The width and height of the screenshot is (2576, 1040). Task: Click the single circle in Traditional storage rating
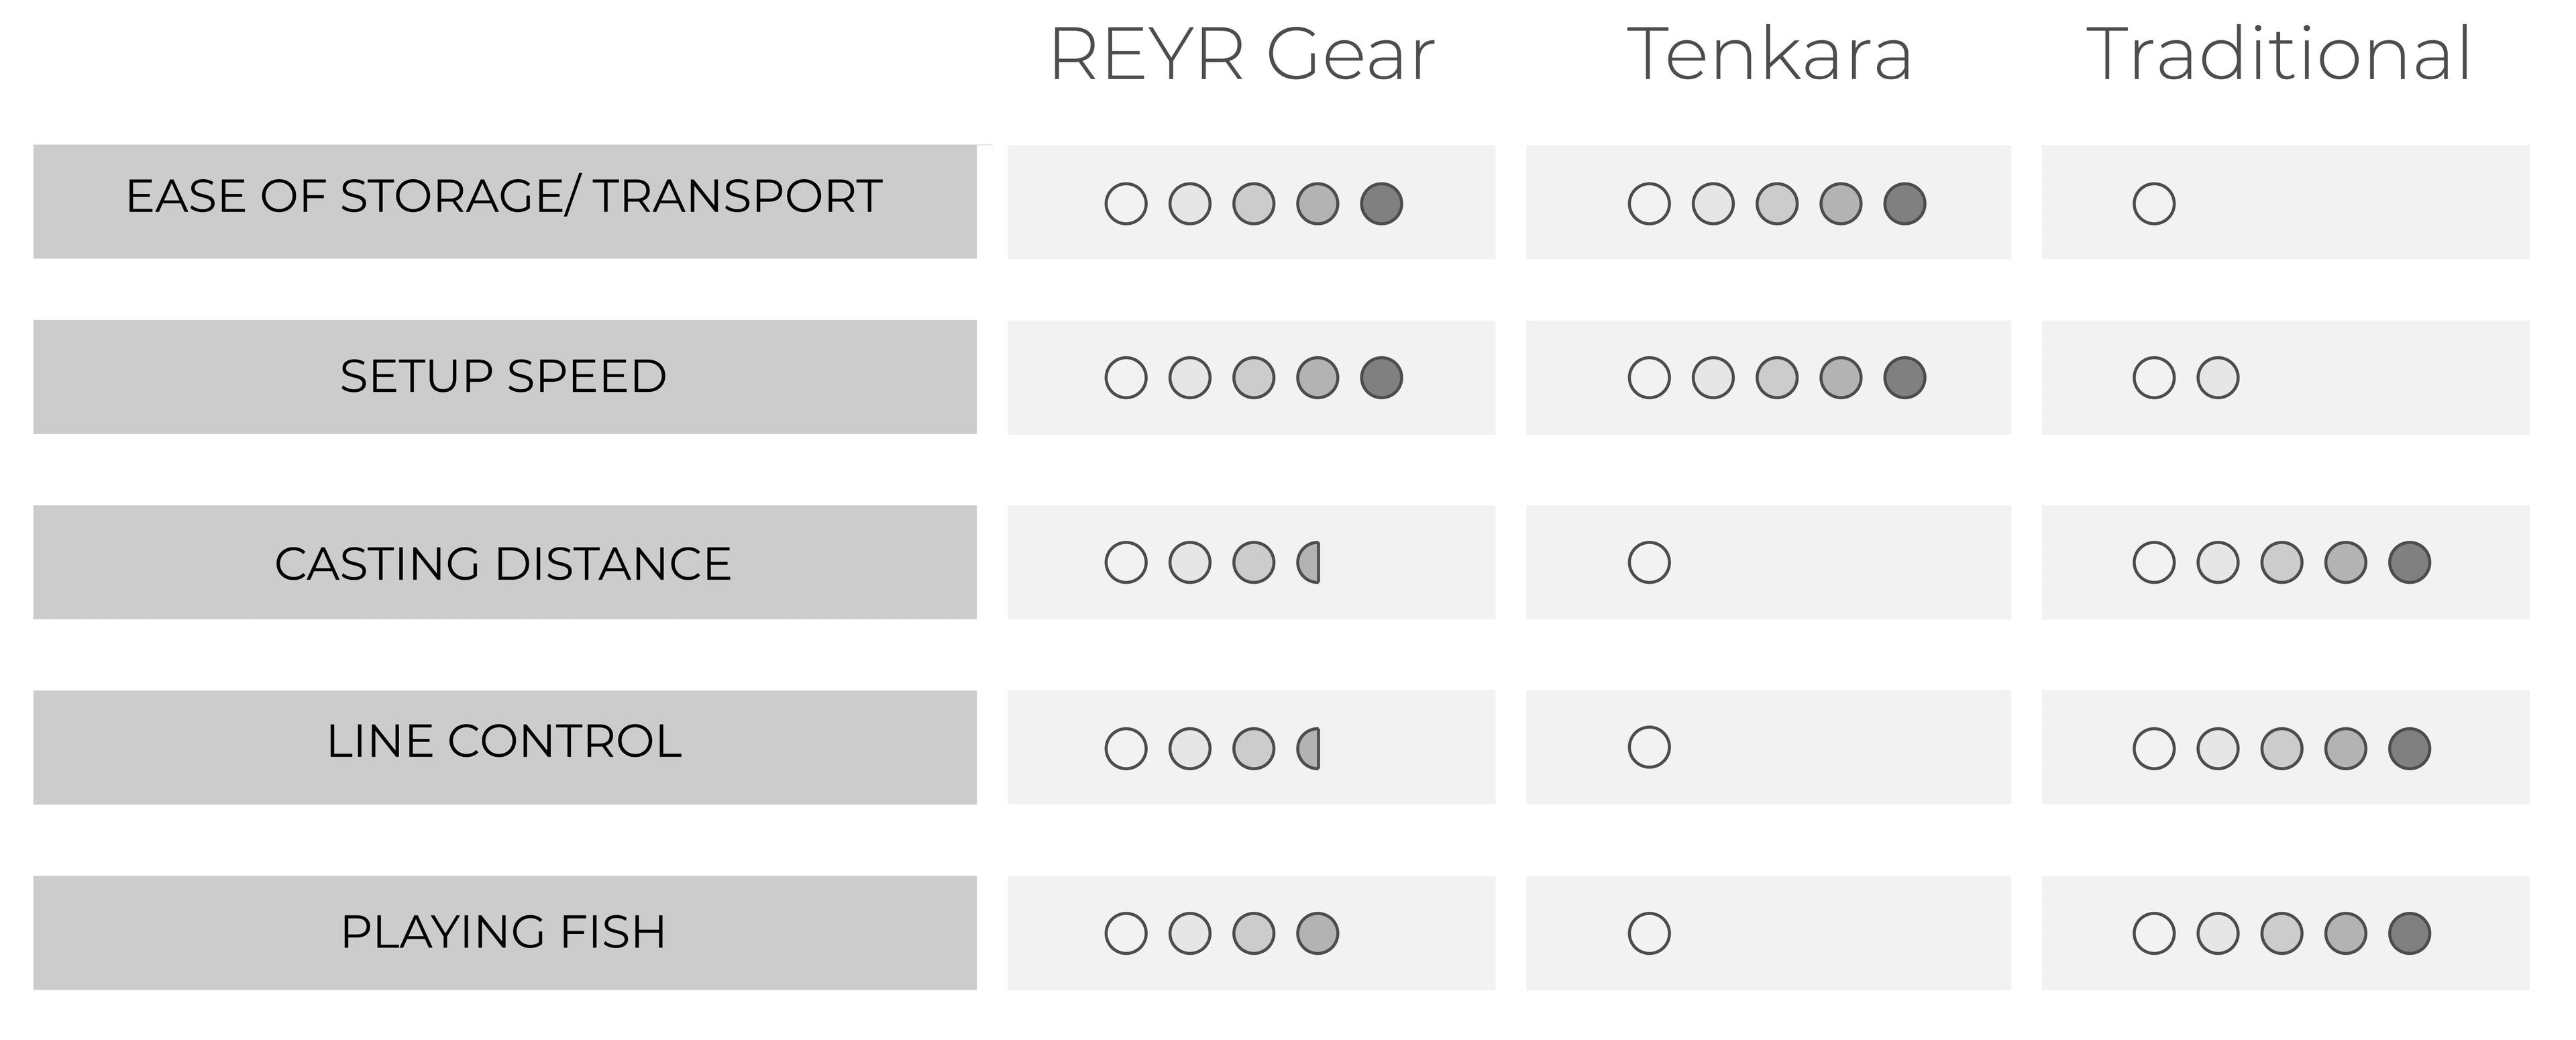2154,203
